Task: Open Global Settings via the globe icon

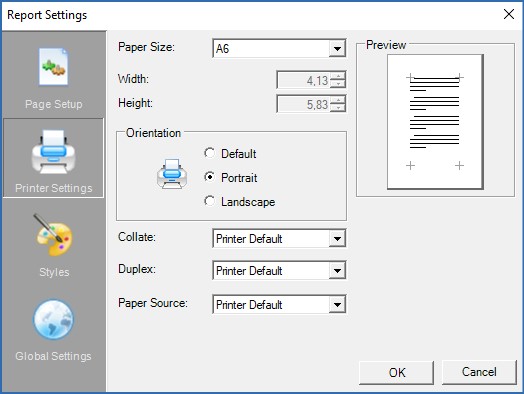Action: click(53, 319)
